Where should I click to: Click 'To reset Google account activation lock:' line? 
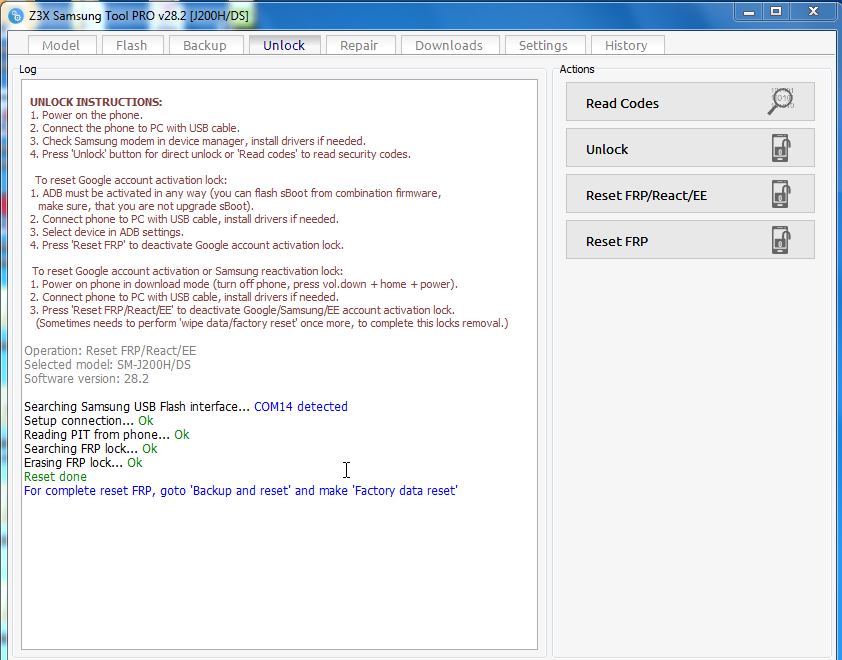tap(131, 180)
